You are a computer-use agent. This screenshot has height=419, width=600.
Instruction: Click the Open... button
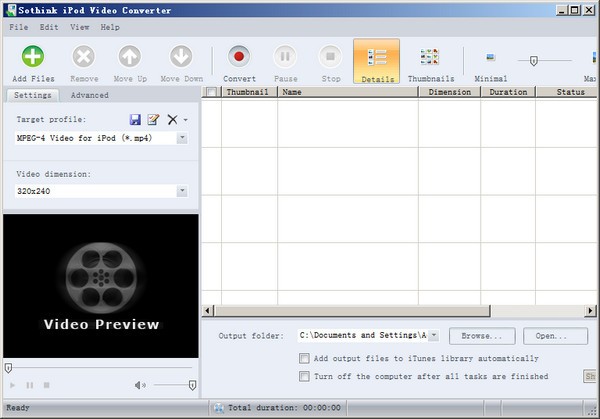[555, 336]
